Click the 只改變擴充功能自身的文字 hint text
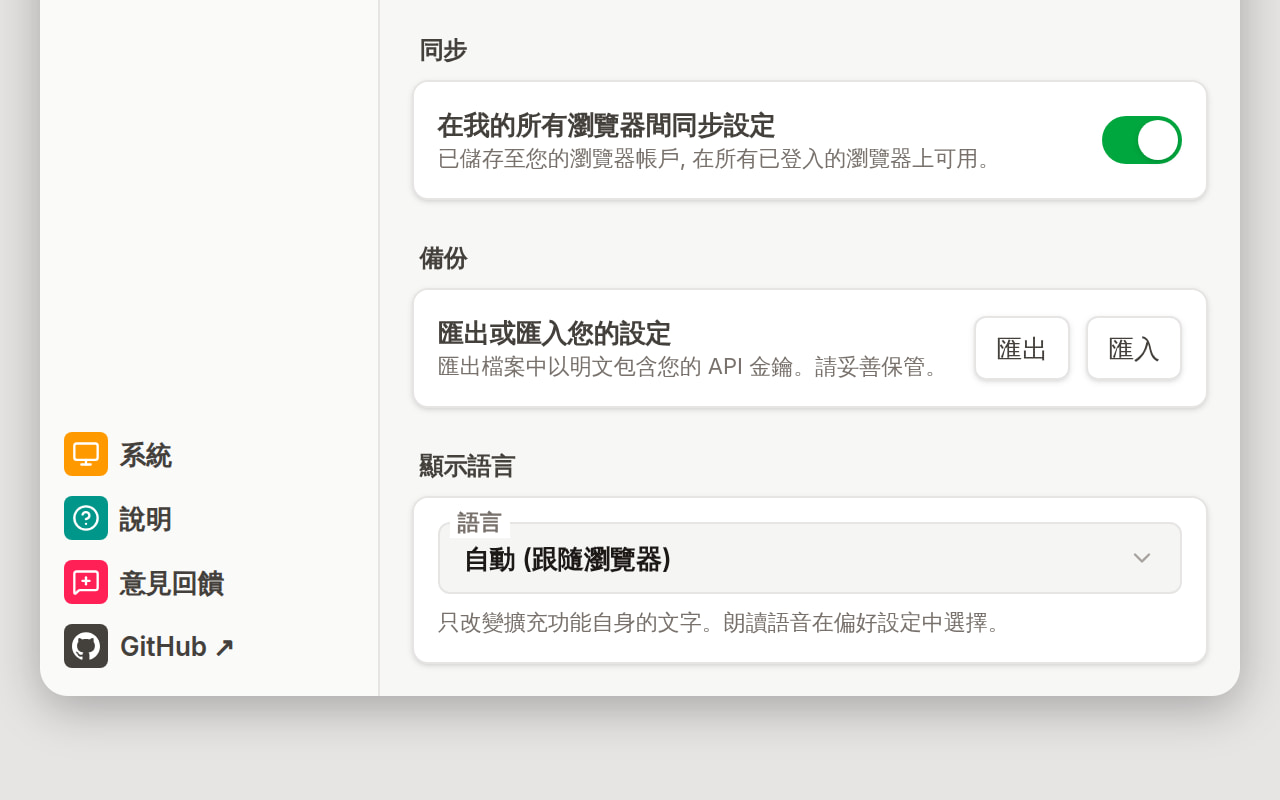This screenshot has width=1280, height=800. [x=720, y=623]
